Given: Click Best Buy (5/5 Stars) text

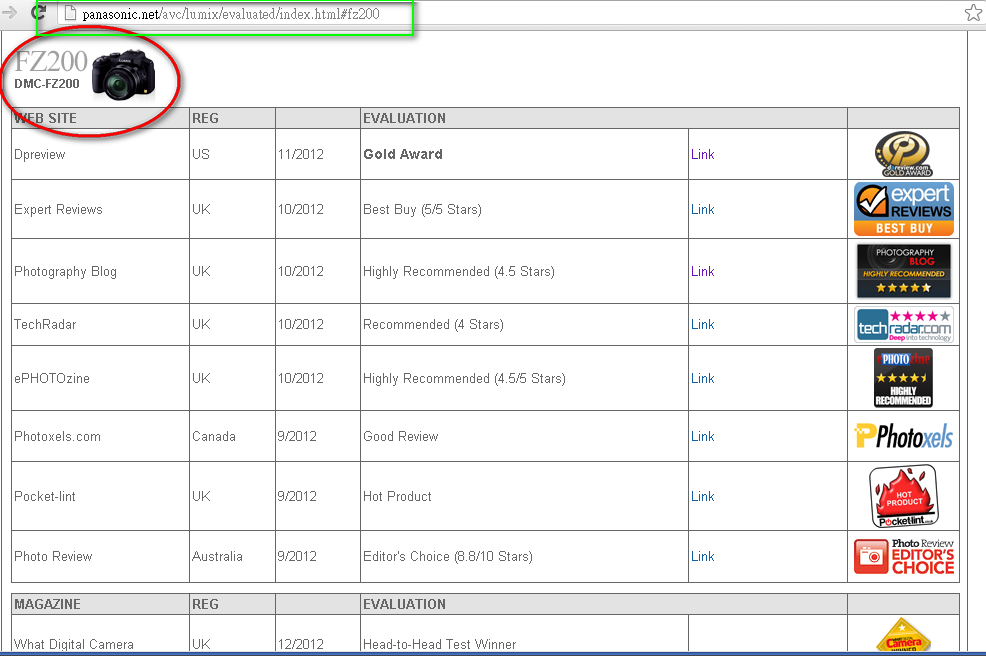Looking at the screenshot, I should (422, 209).
